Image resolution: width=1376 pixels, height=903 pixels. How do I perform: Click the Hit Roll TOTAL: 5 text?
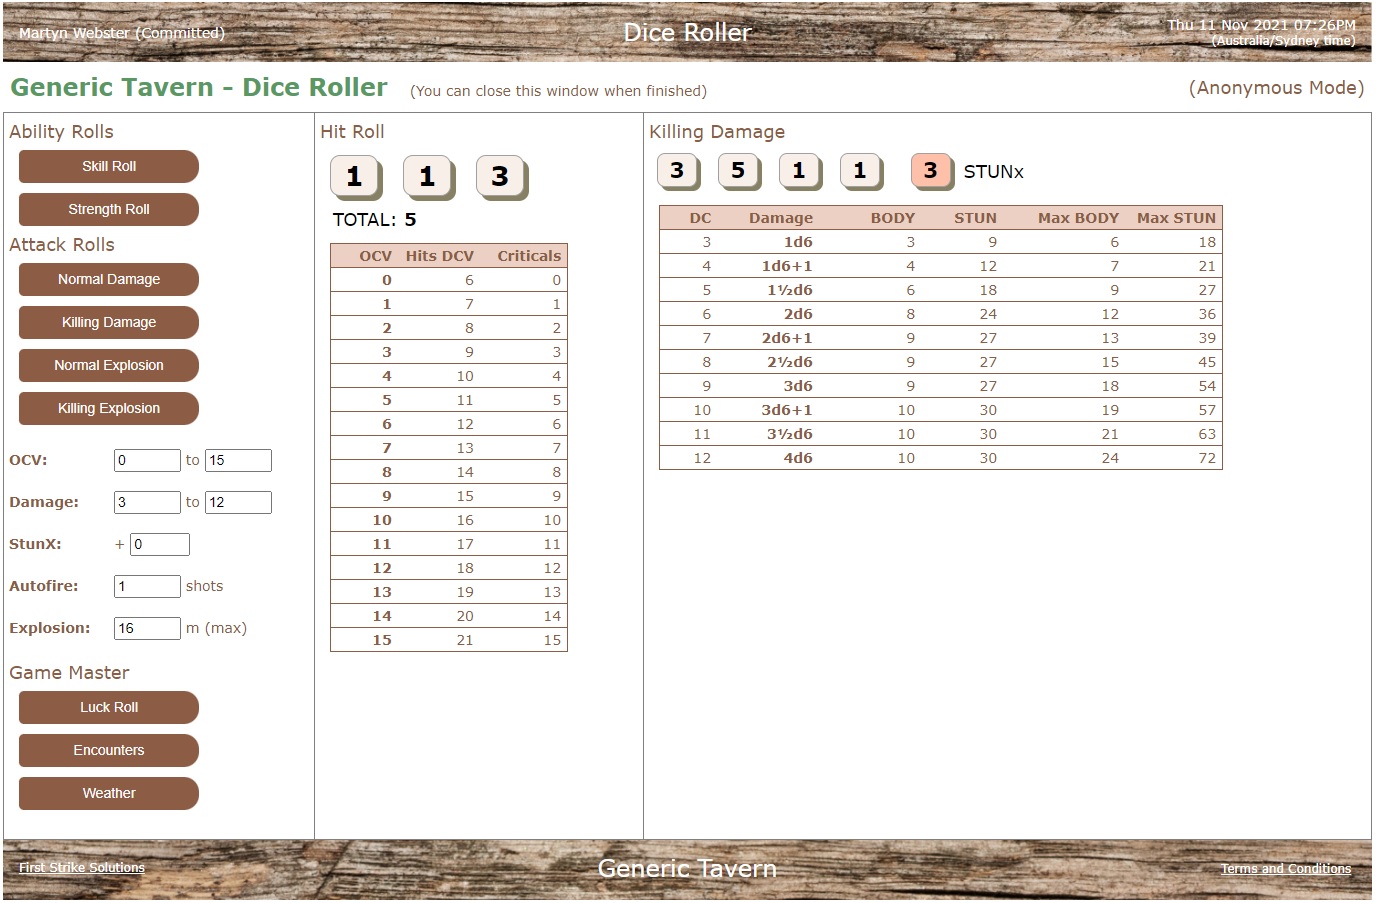pos(374,220)
